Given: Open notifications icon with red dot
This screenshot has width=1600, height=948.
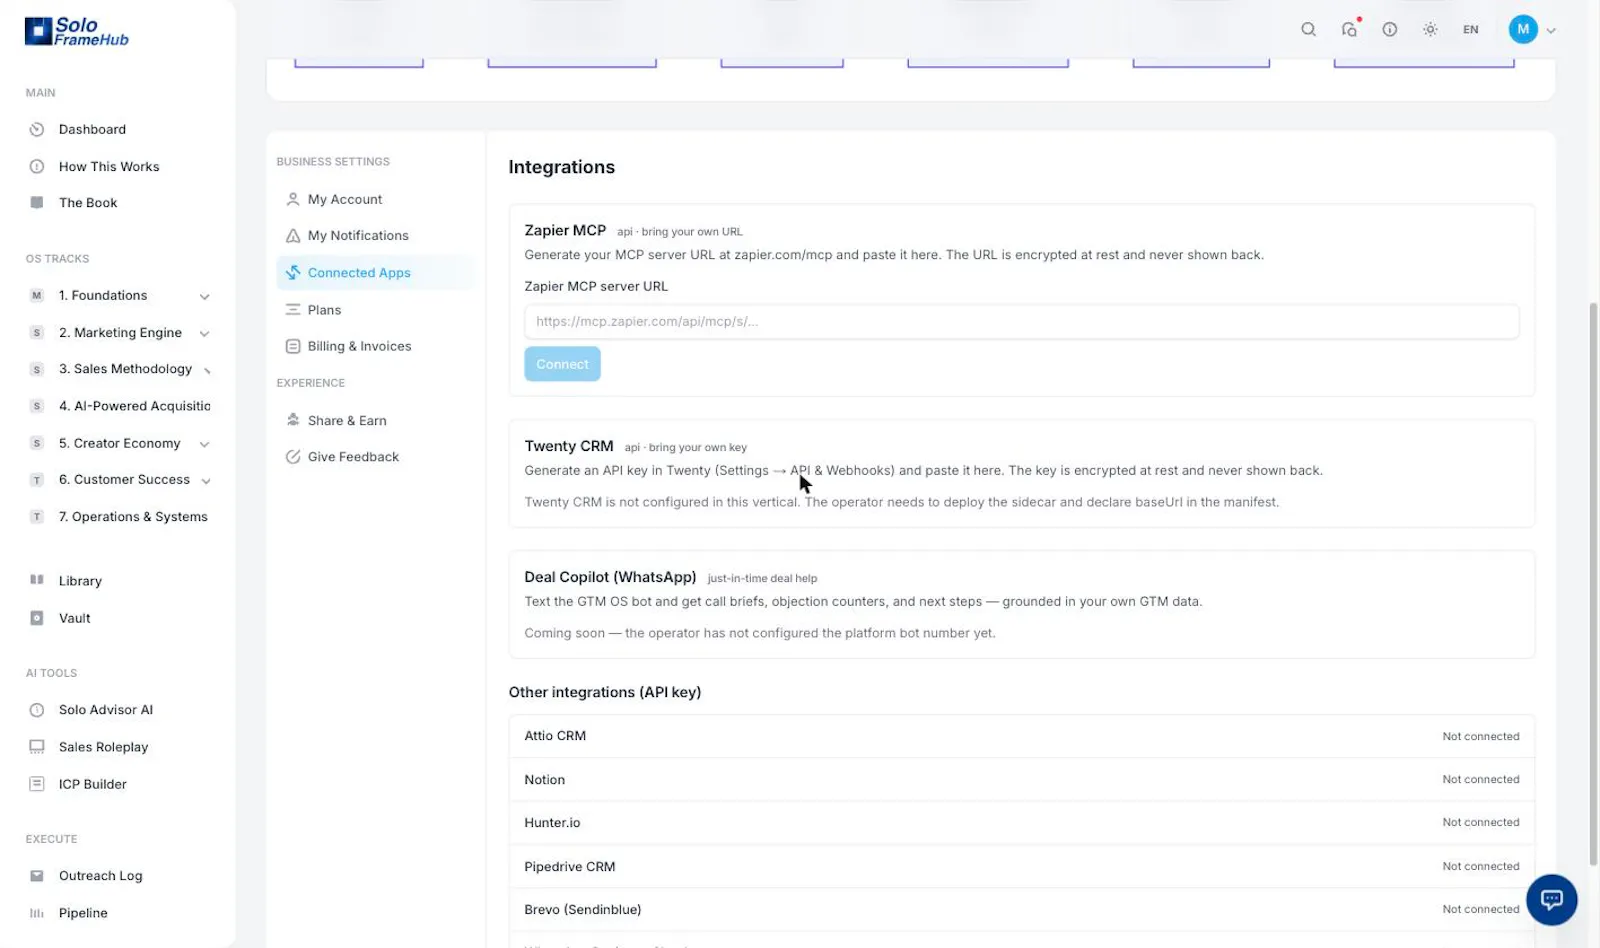Looking at the screenshot, I should 1350,28.
